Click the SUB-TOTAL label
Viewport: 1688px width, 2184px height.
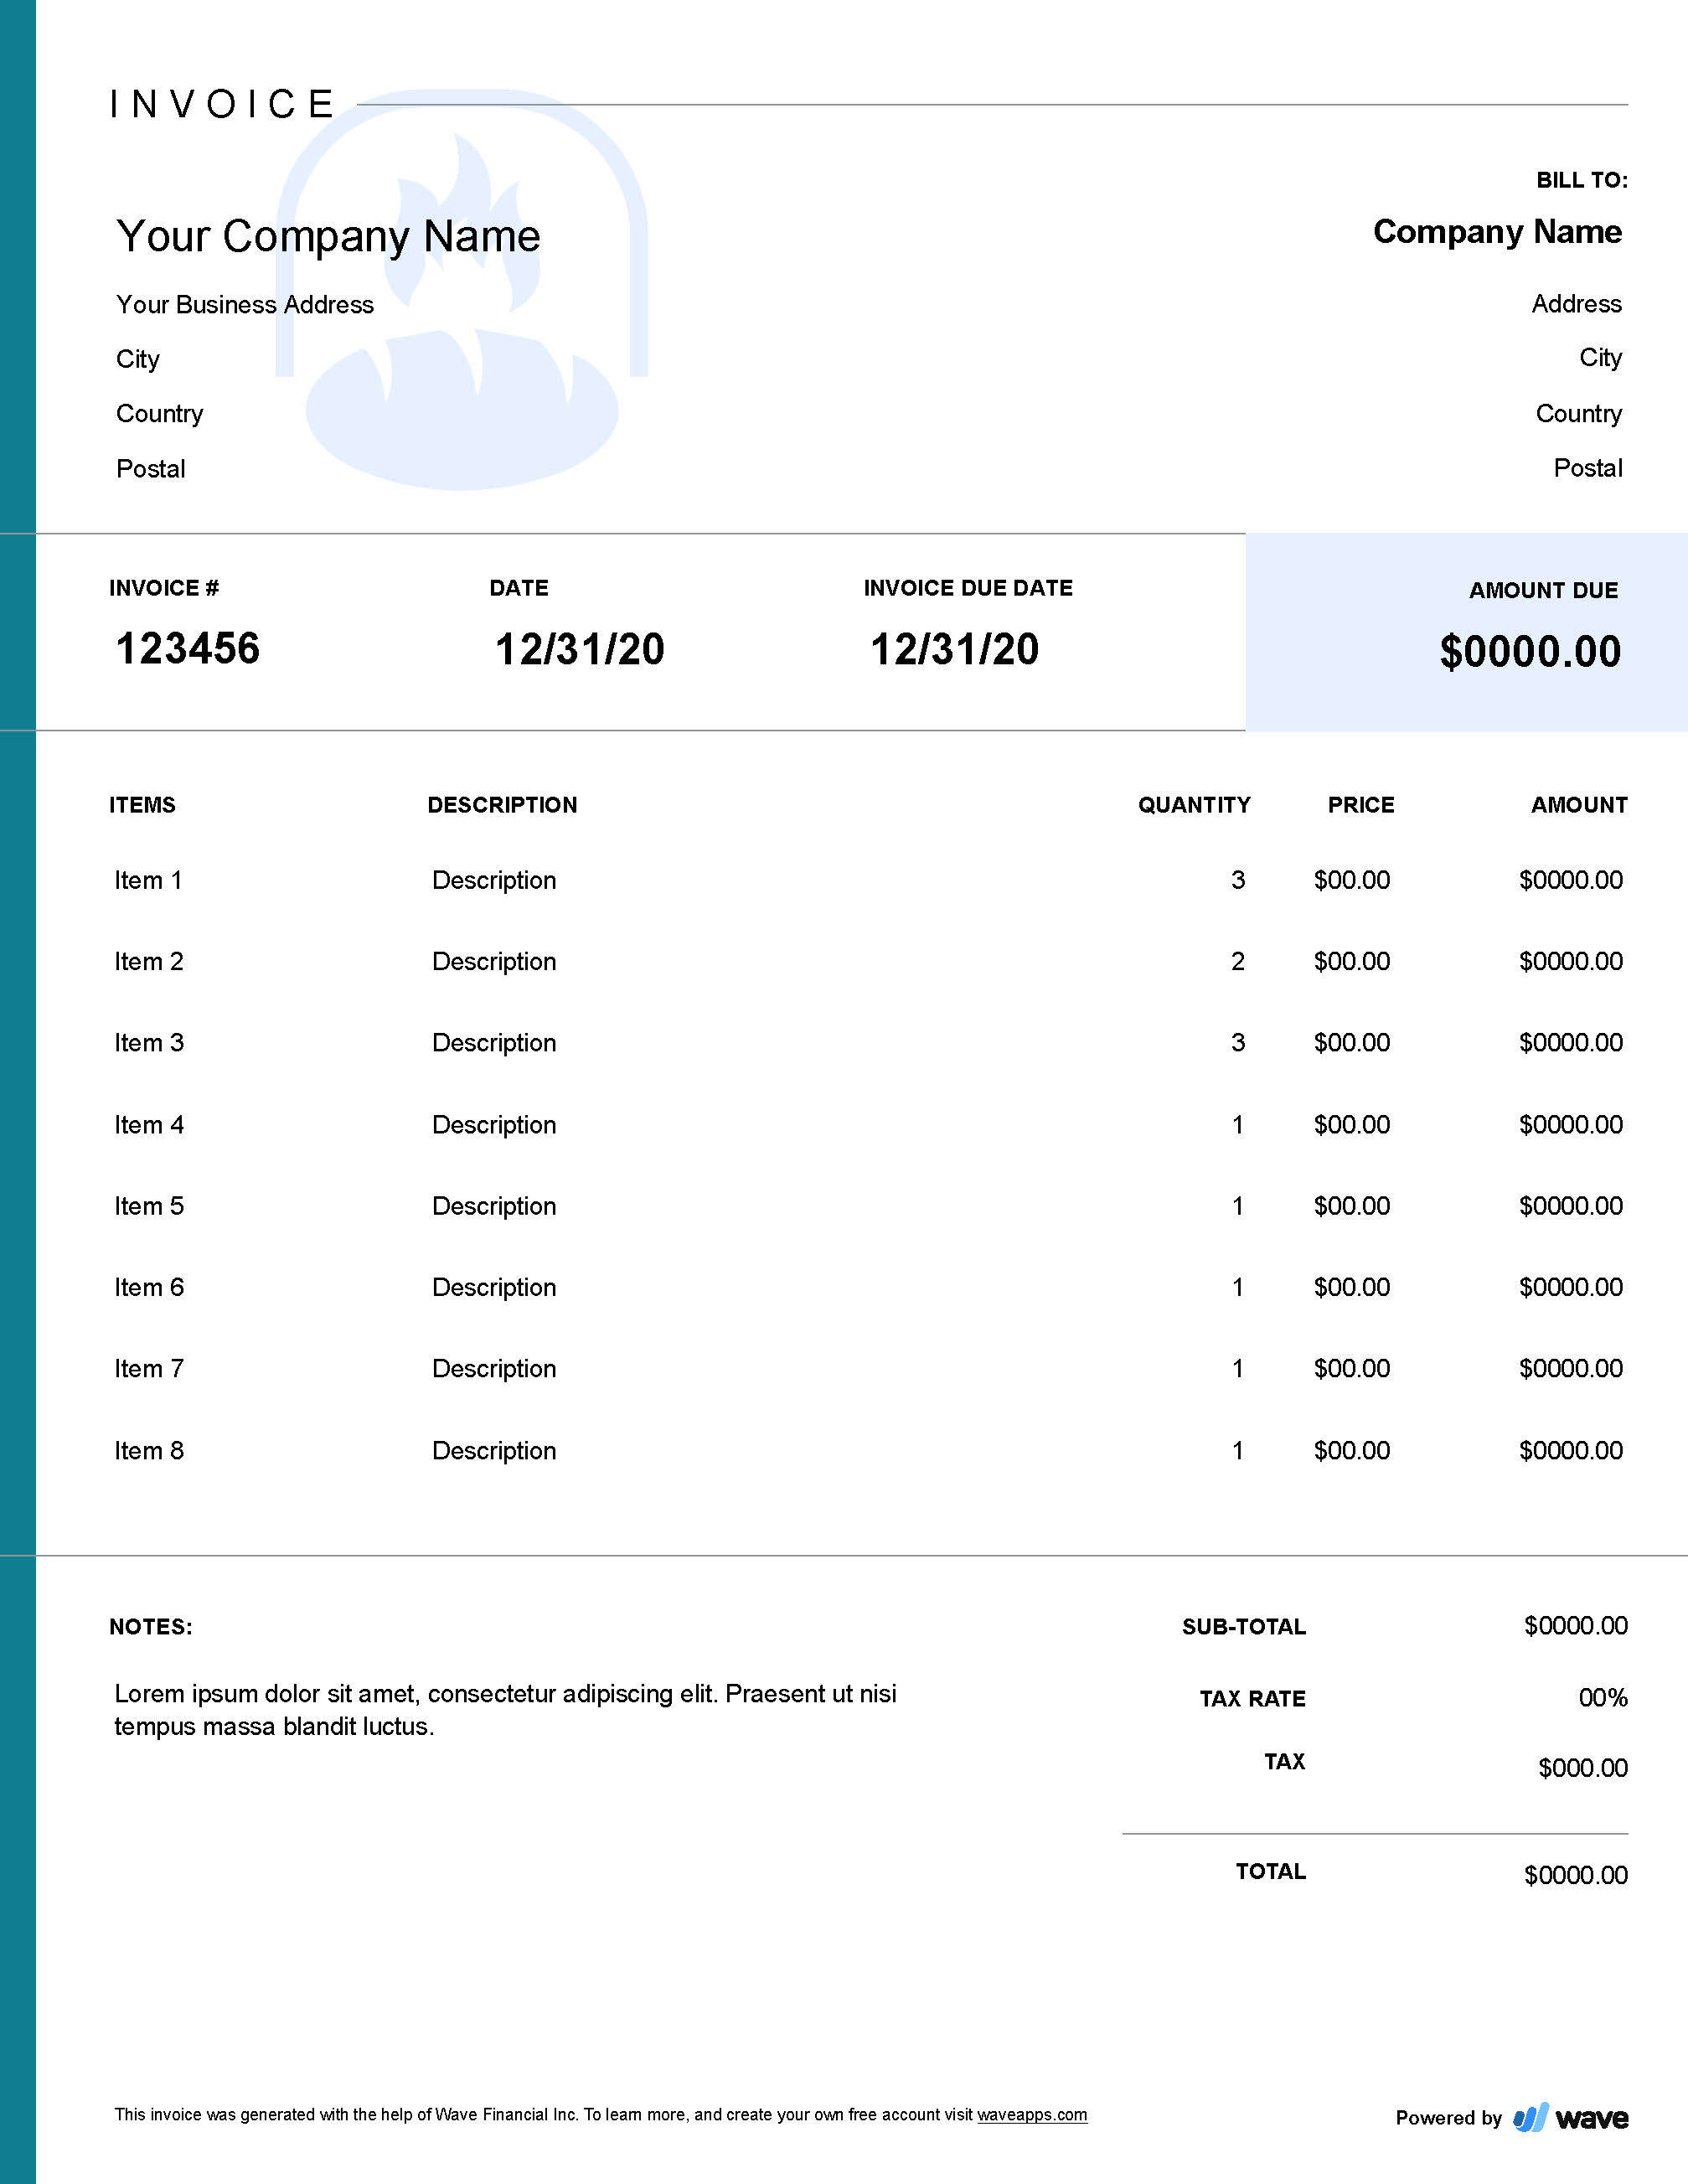1244,1627
